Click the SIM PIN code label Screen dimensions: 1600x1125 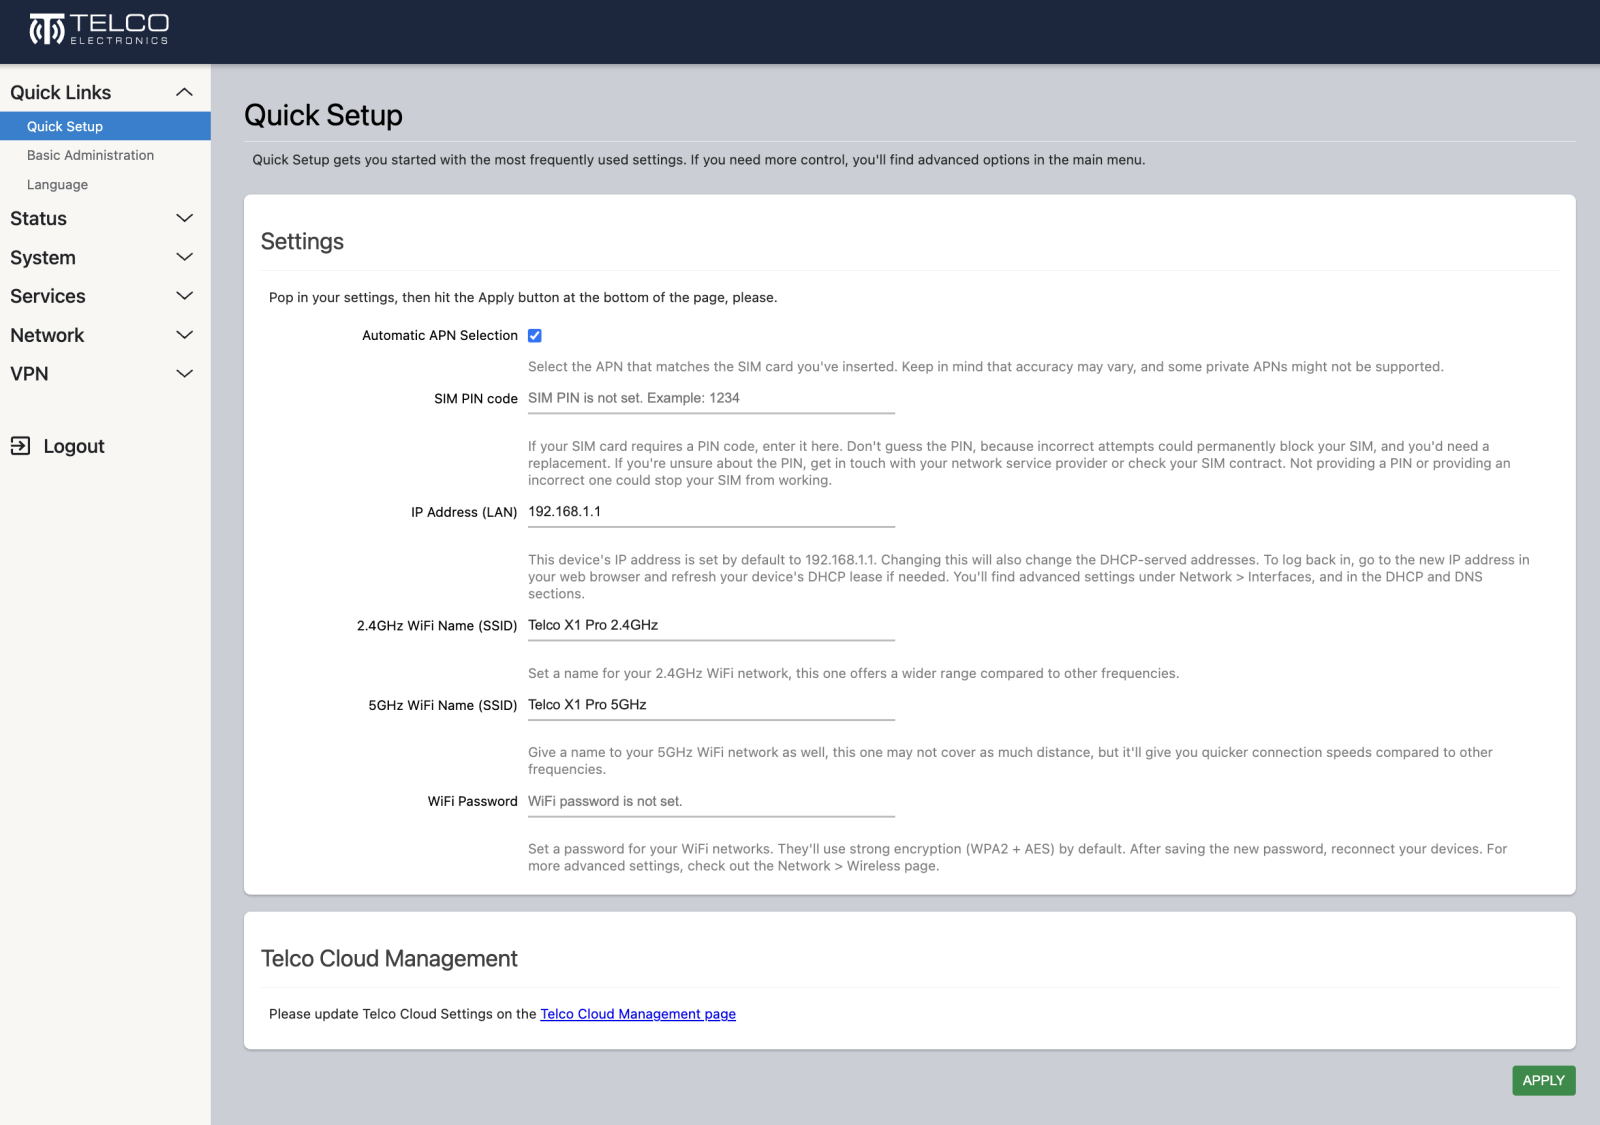[476, 399]
